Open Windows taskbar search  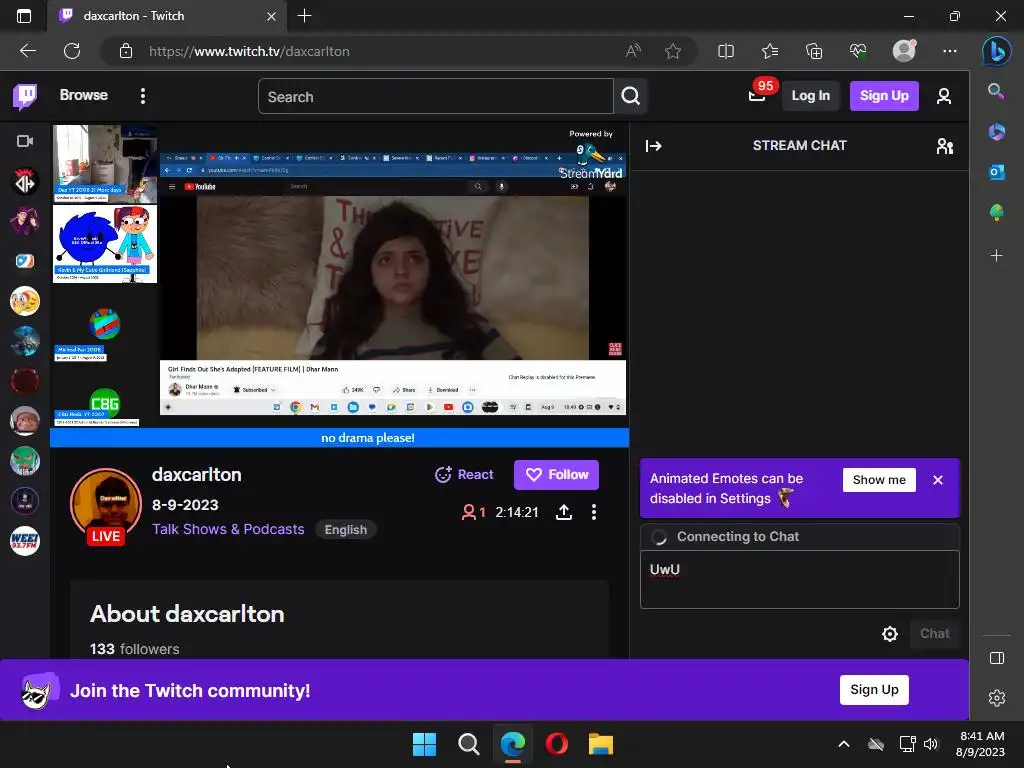[468, 744]
